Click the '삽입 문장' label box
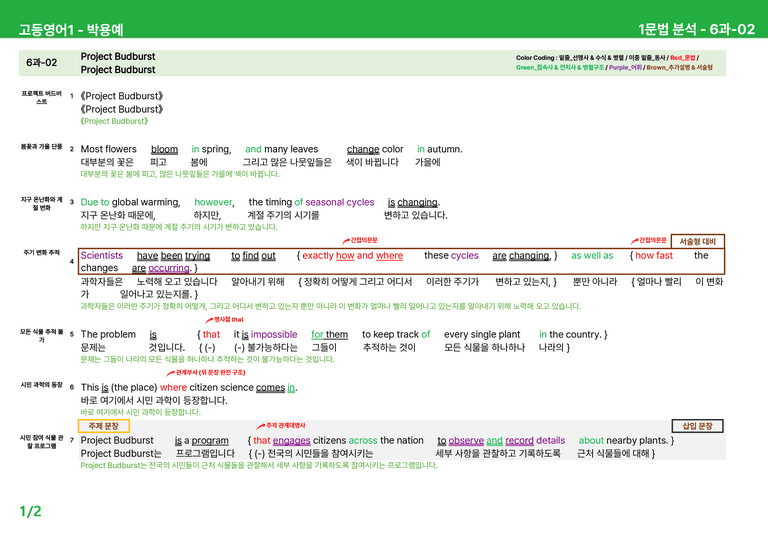The image size is (768, 543). click(697, 426)
